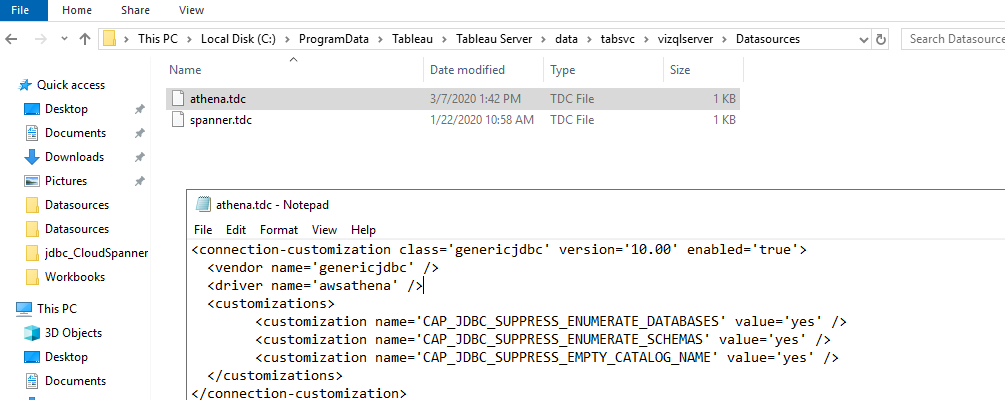Select the athena.tdc file
The height and width of the screenshot is (400, 1005).
(x=453, y=99)
